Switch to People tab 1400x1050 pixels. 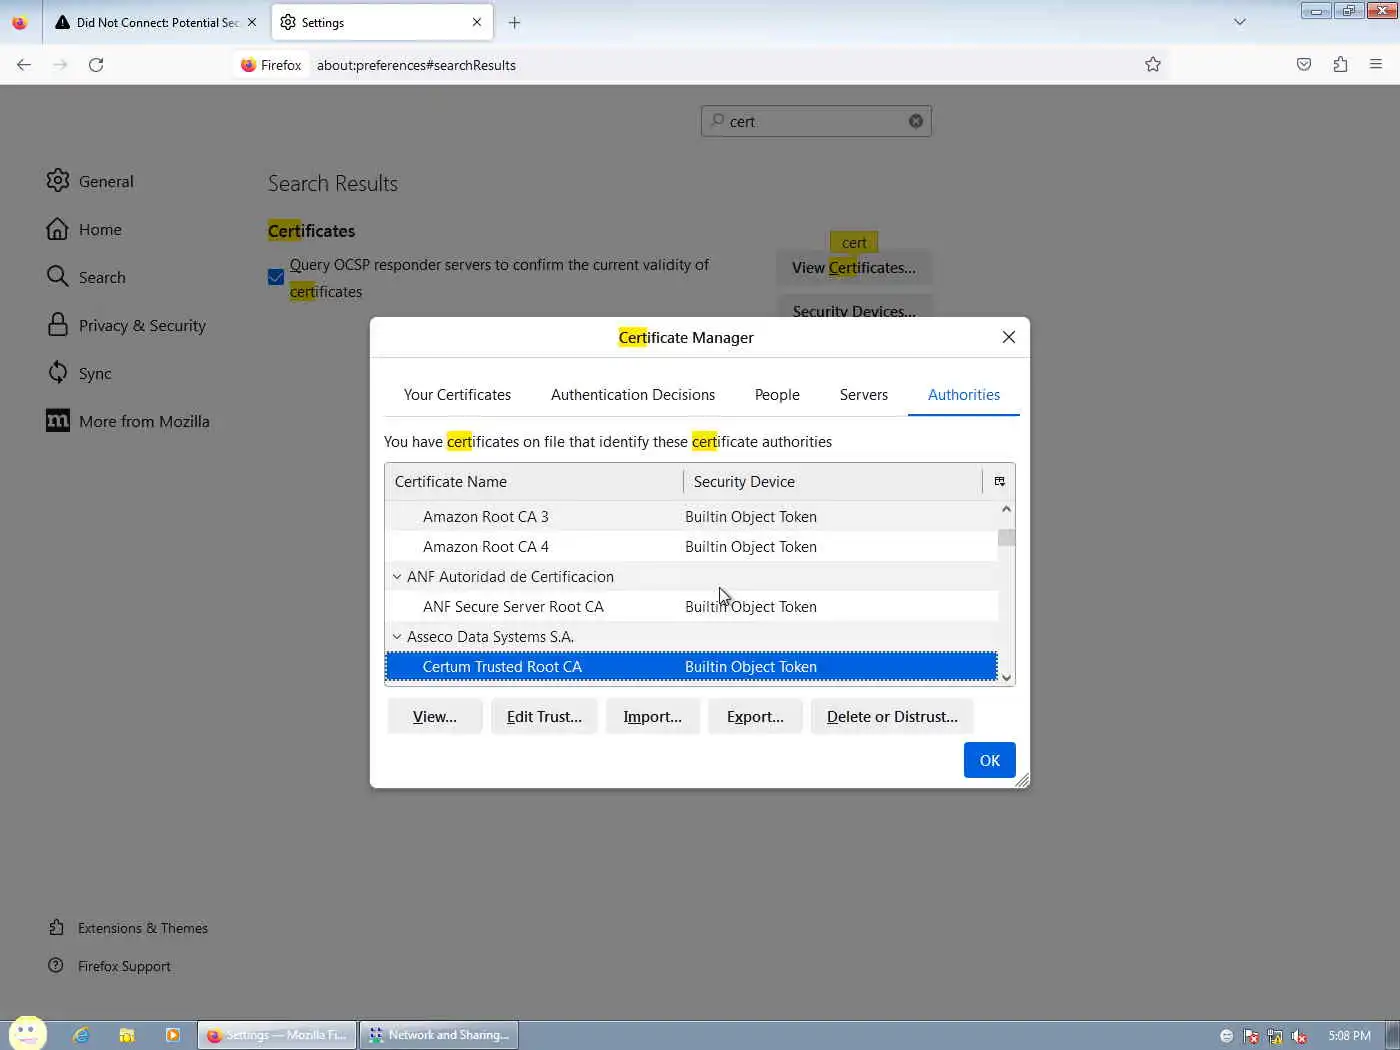tap(777, 395)
